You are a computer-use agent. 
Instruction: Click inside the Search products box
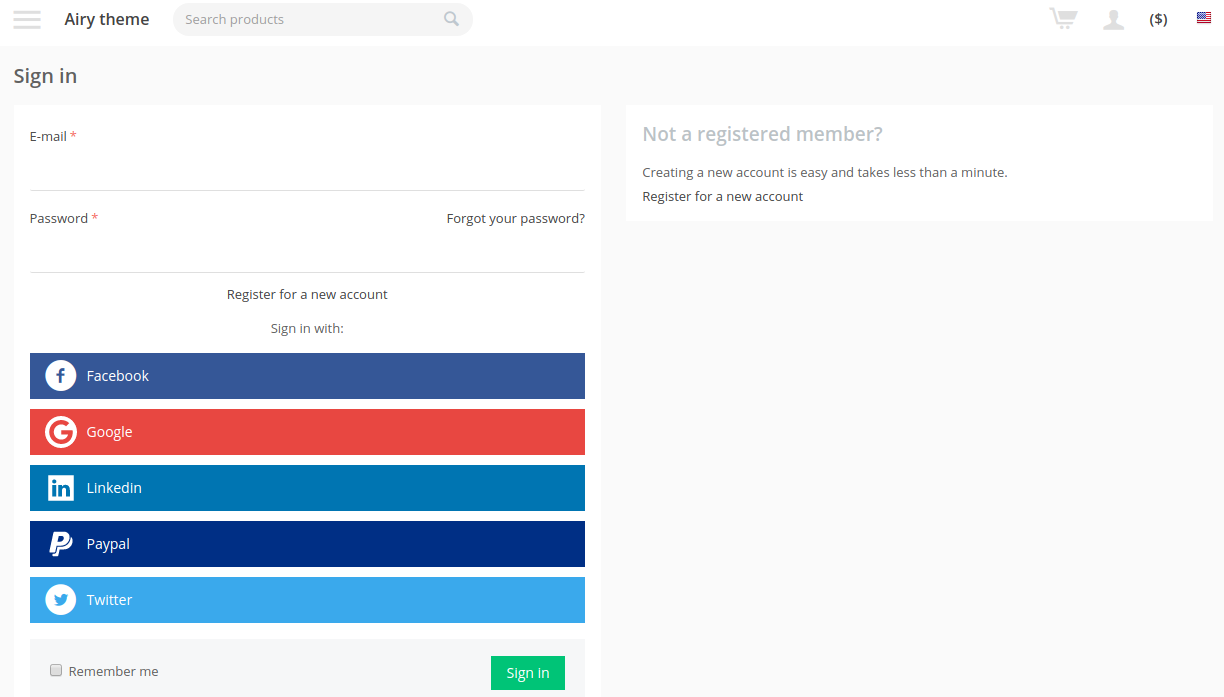coord(310,19)
